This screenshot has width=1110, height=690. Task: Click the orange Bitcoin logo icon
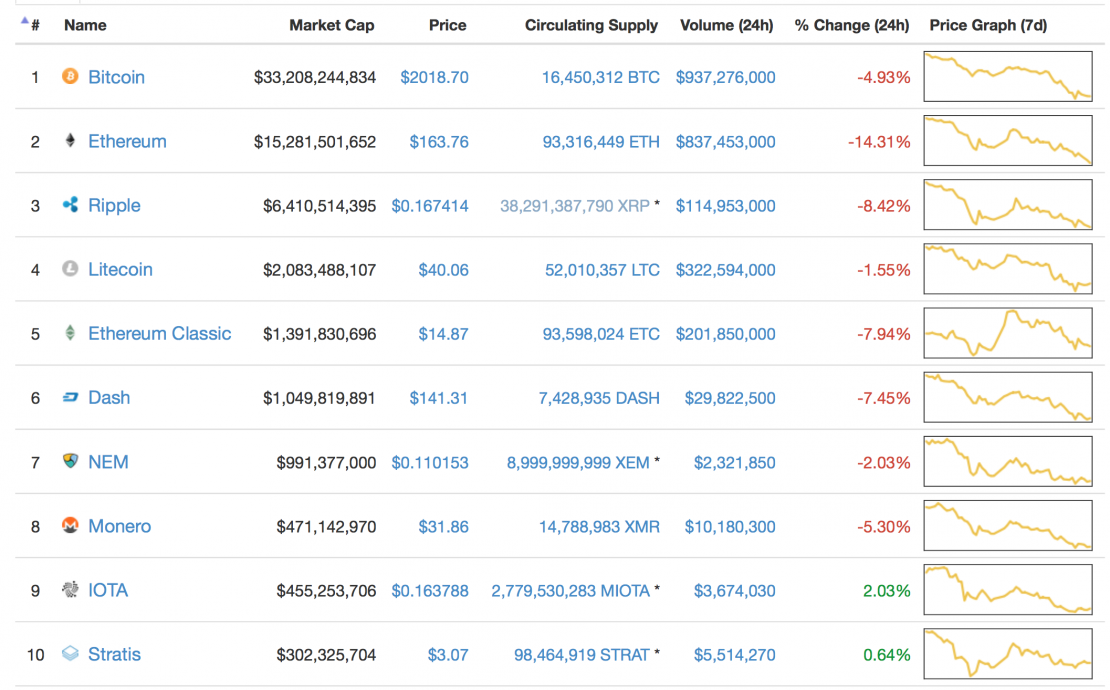tap(70, 77)
